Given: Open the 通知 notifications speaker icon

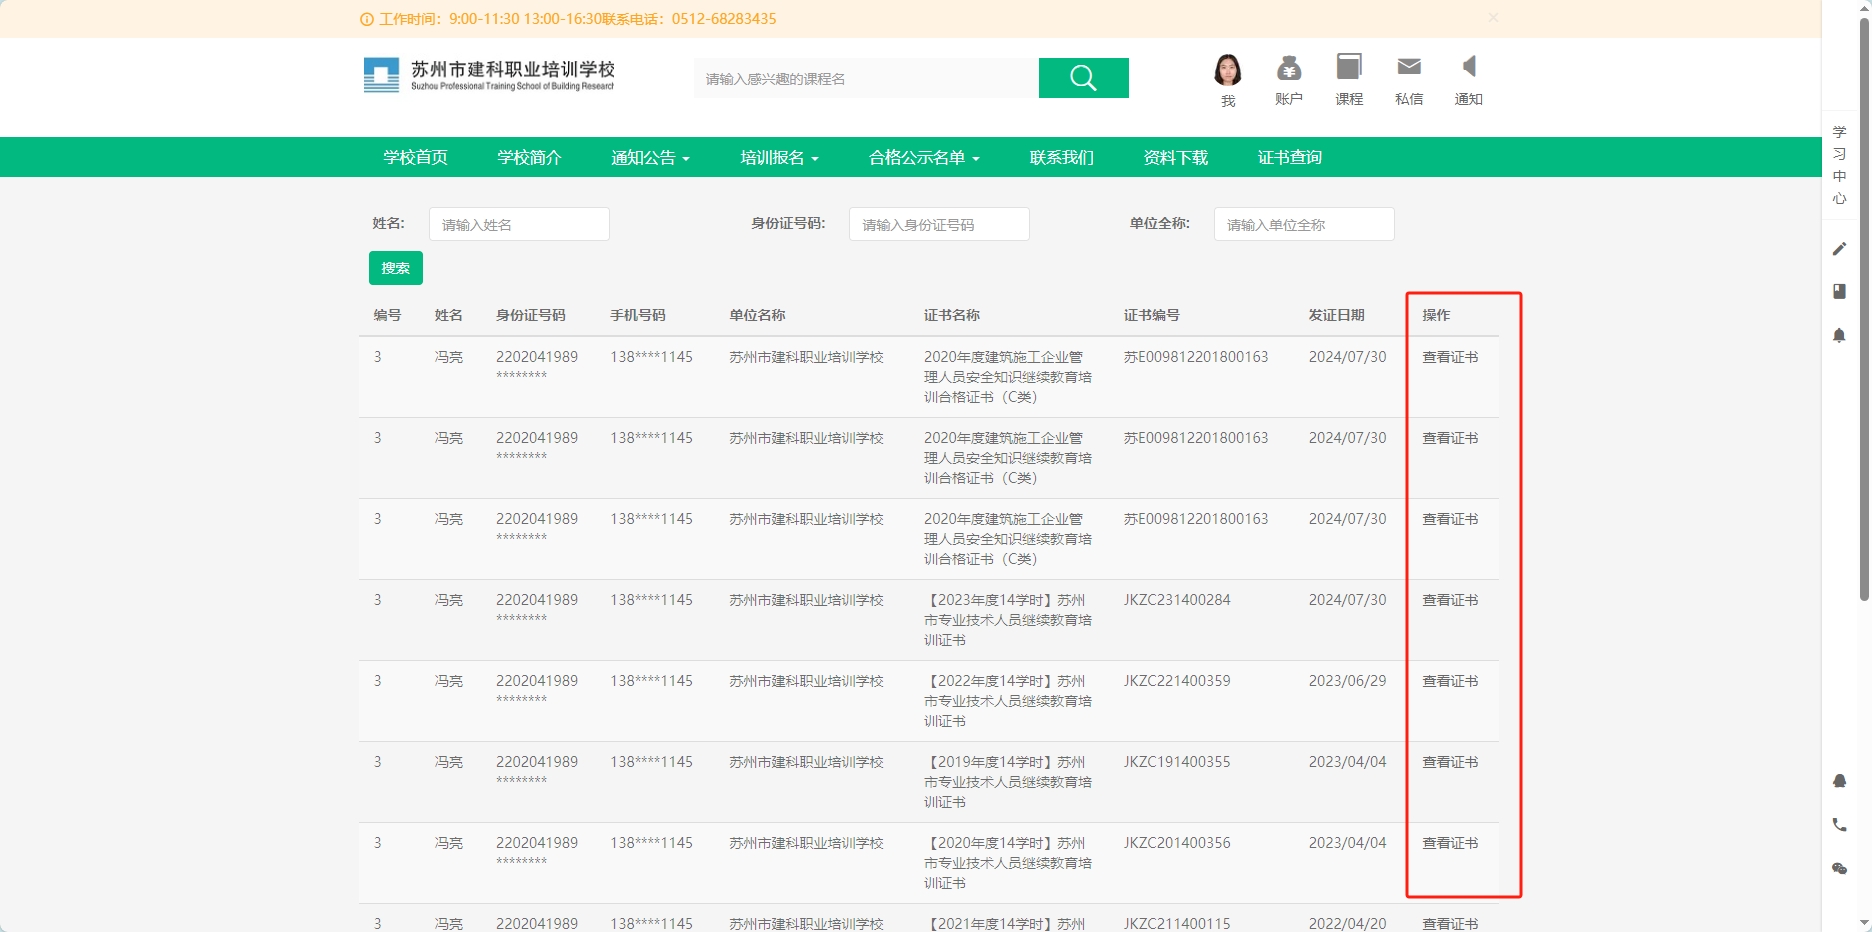Looking at the screenshot, I should [x=1468, y=80].
